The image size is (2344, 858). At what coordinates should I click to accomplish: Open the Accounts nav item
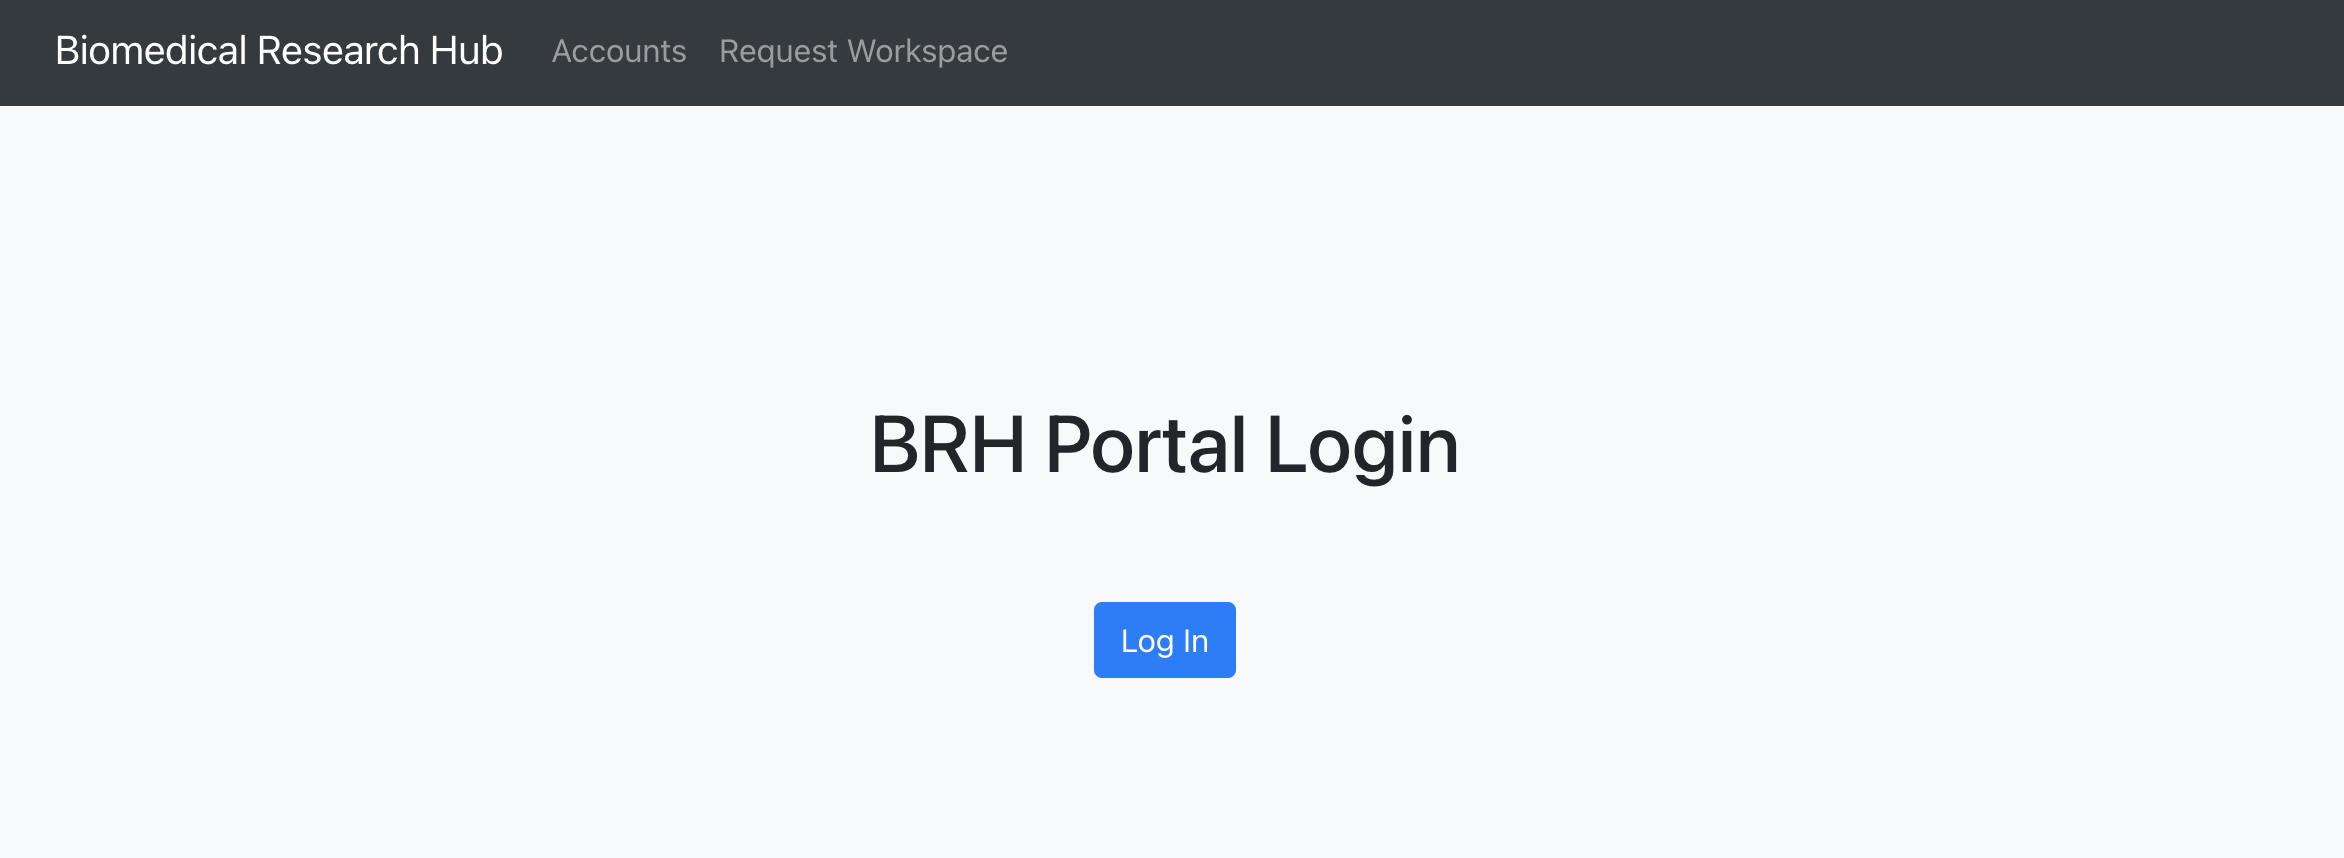619,51
